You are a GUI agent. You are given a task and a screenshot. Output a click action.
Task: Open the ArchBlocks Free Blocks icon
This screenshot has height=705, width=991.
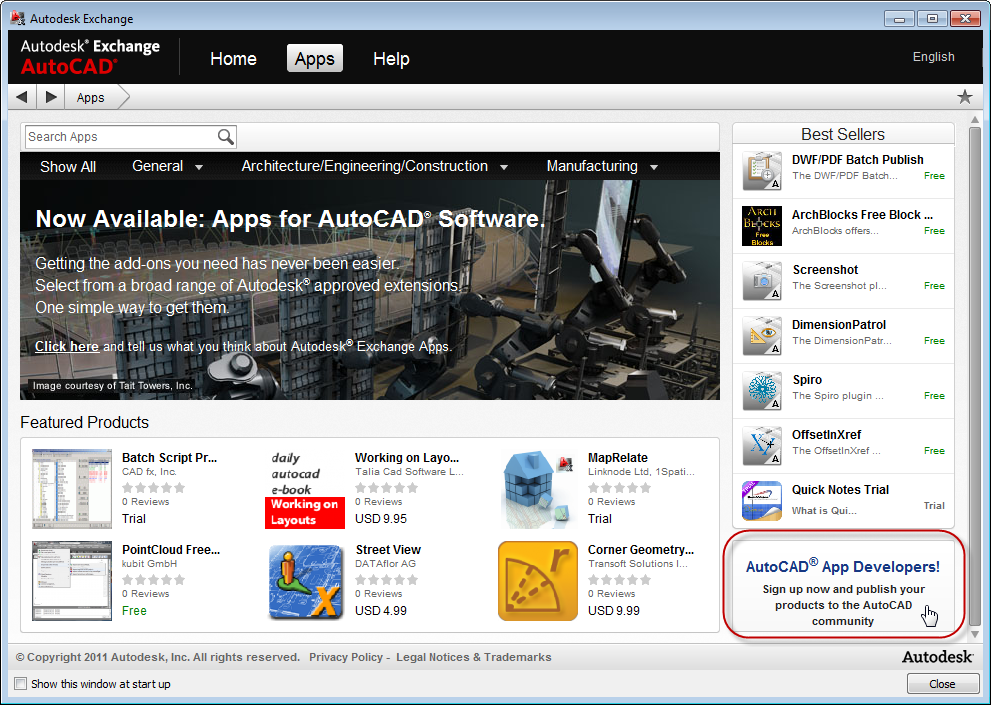pyautogui.click(x=761, y=226)
